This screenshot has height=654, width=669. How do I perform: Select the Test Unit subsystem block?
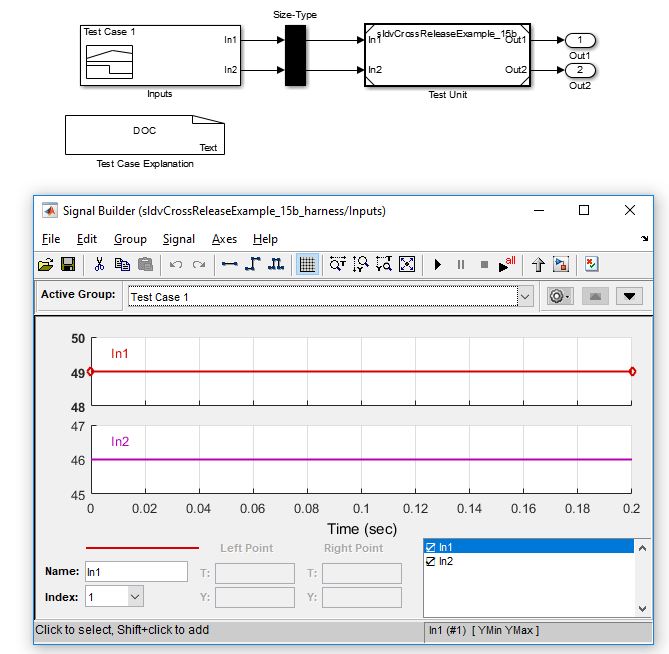(x=448, y=55)
